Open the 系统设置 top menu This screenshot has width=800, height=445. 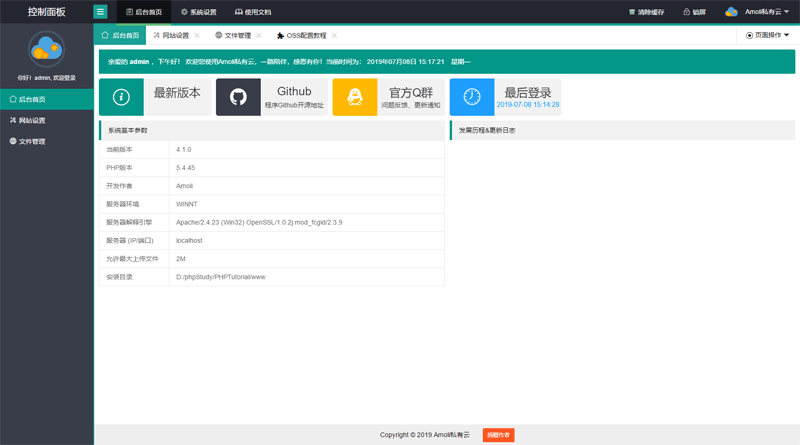198,12
